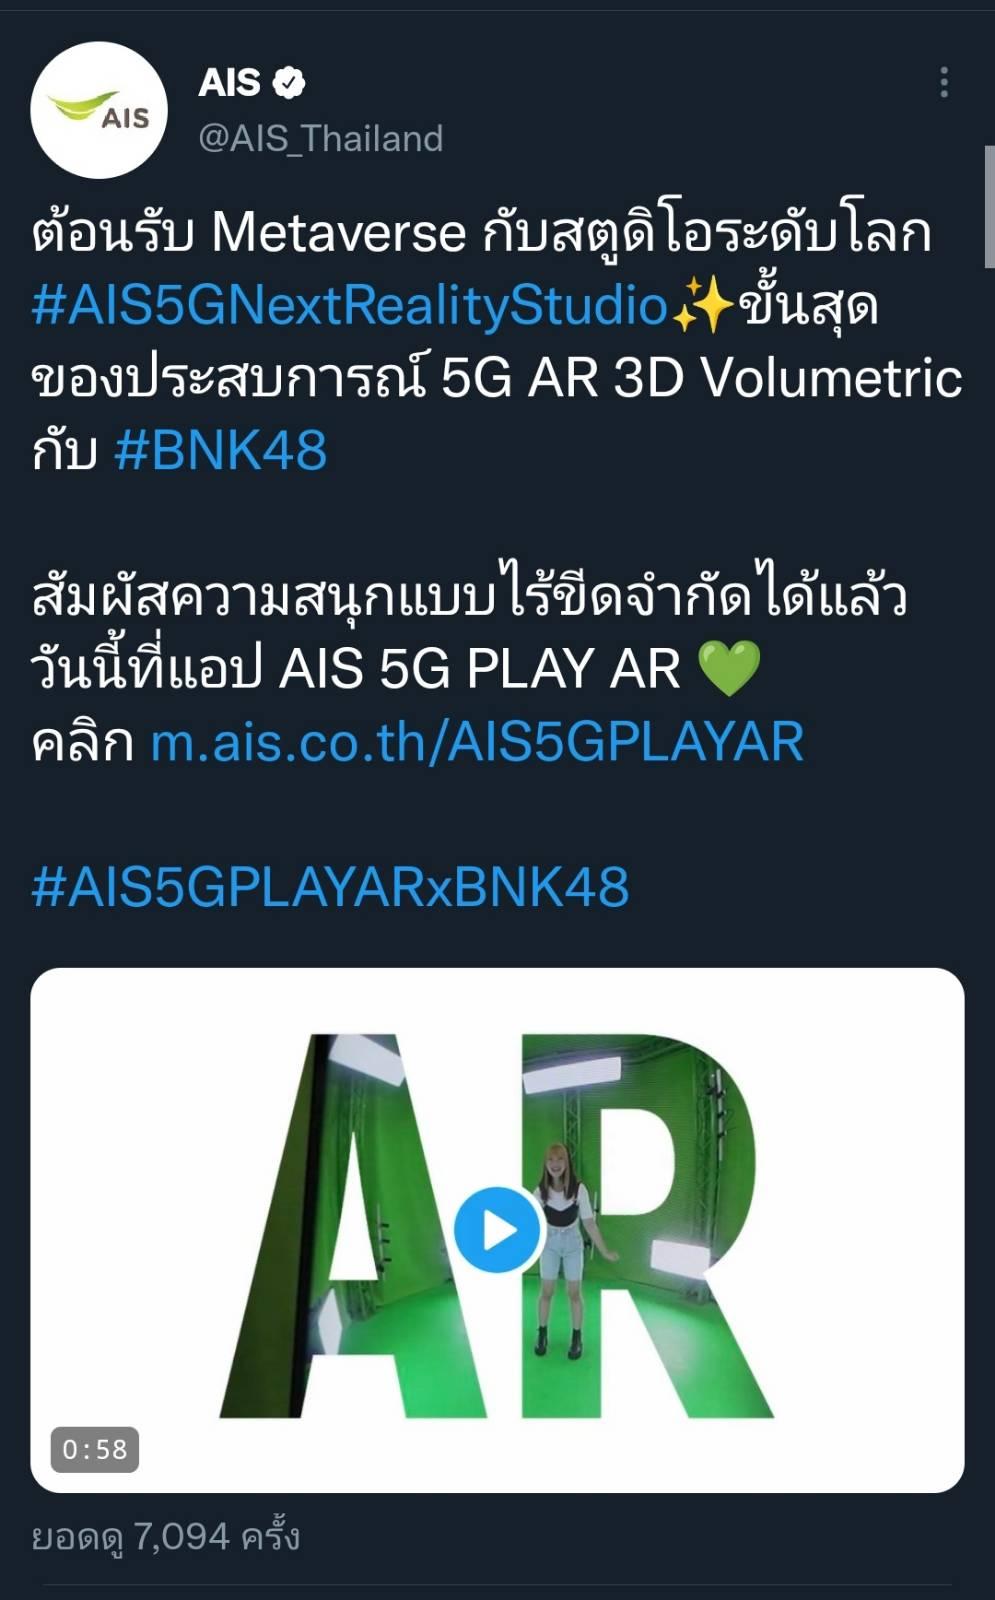Open hashtag #AIS5GPLAYARxBNK48
The height and width of the screenshot is (1600, 995).
[x=330, y=888]
